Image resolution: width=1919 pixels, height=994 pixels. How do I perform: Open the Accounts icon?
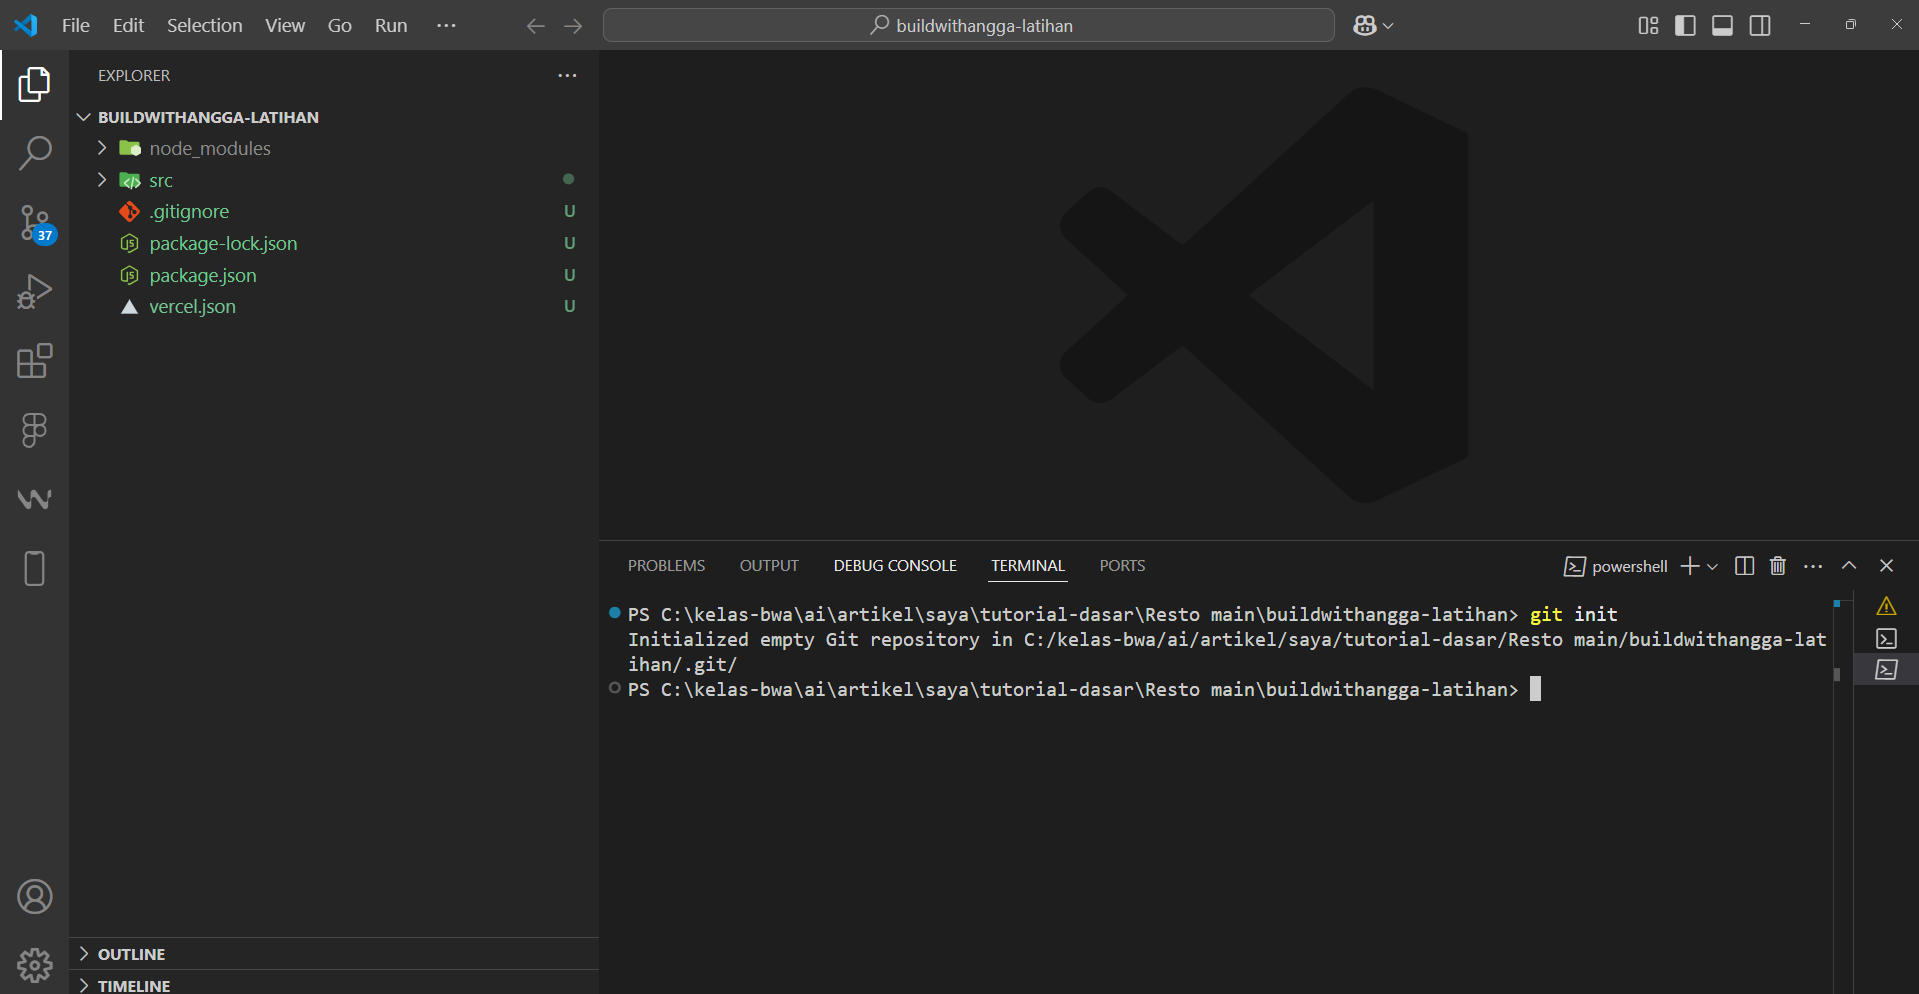(34, 897)
